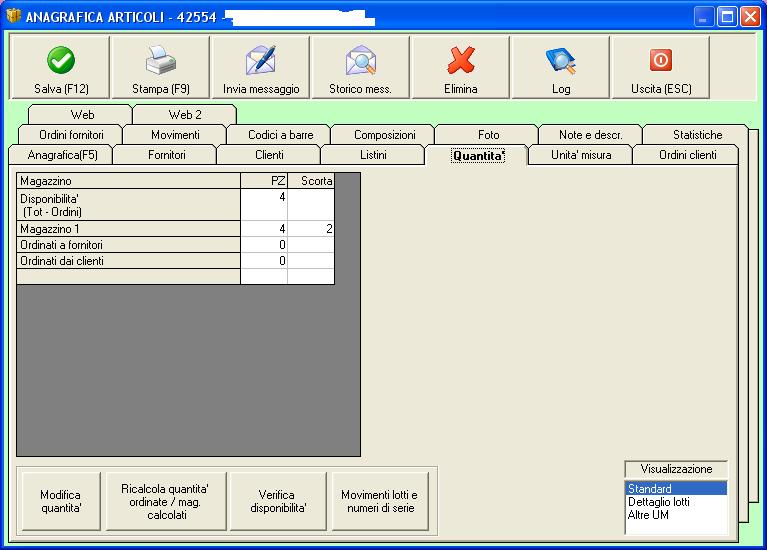The image size is (767, 550).
Task: Click the PZ column header
Action: coord(264,181)
